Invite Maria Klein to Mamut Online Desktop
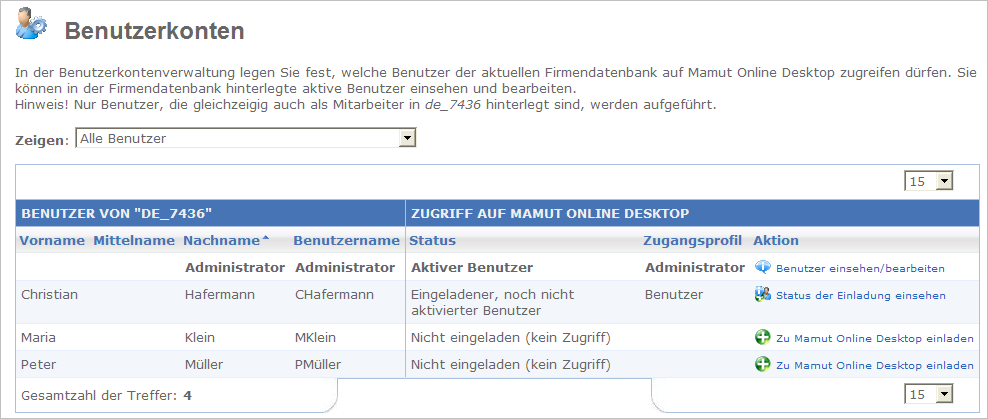Viewport: 988px width, 419px height. 875,338
